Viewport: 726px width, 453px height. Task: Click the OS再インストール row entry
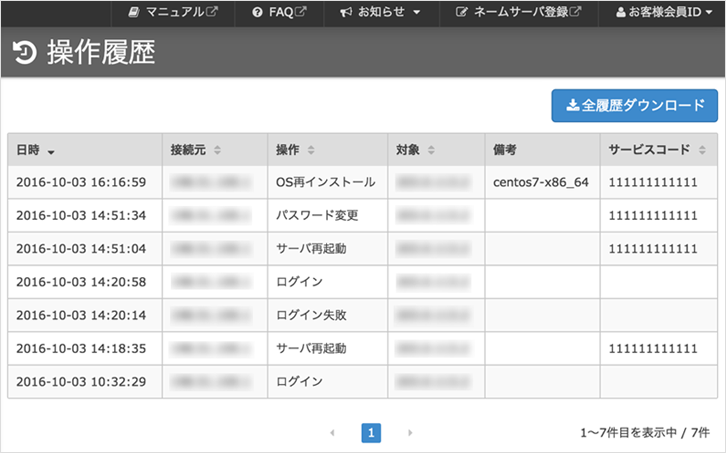pos(325,183)
